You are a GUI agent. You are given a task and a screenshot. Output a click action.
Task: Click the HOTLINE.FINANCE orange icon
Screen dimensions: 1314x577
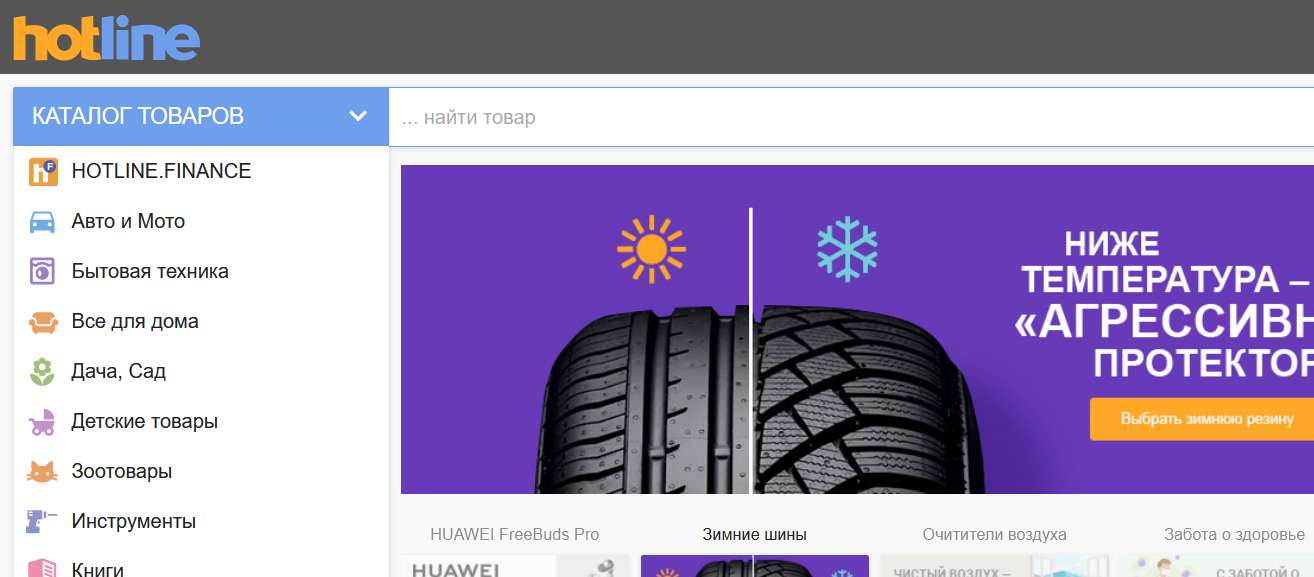click(43, 172)
